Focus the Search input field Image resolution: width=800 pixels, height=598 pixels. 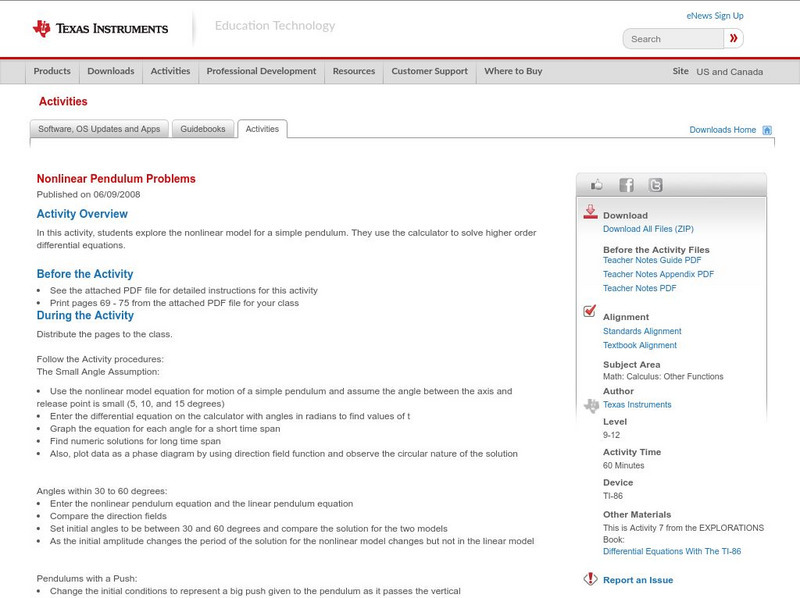[673, 39]
